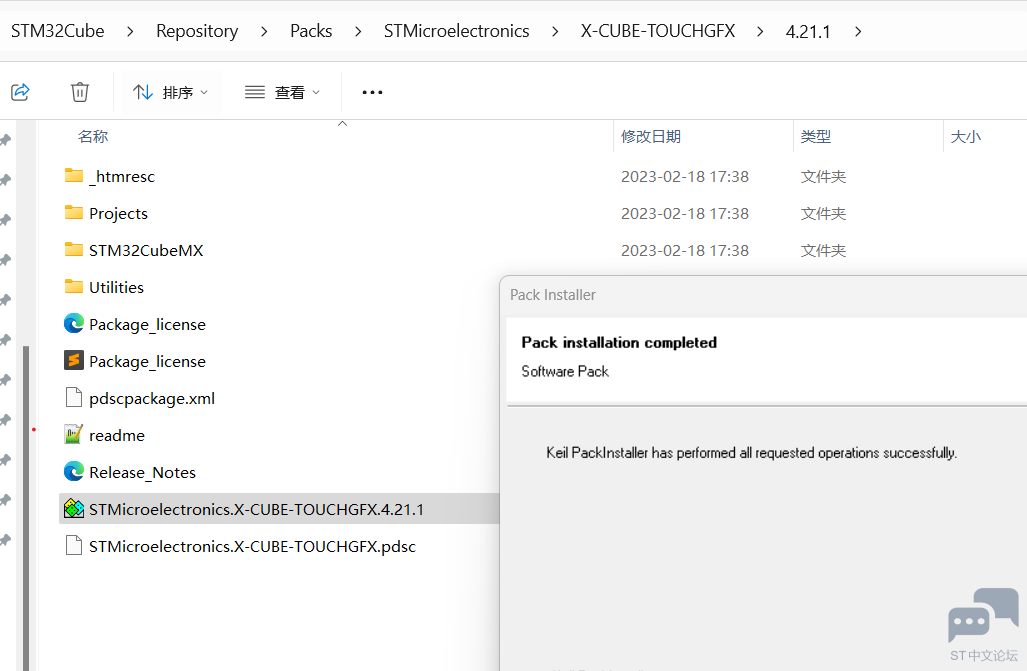The image size is (1027, 671).
Task: Click STMicroelectronics.X-CUBE-TOUCHGFX.4.21.1 file name
Action: (256, 509)
